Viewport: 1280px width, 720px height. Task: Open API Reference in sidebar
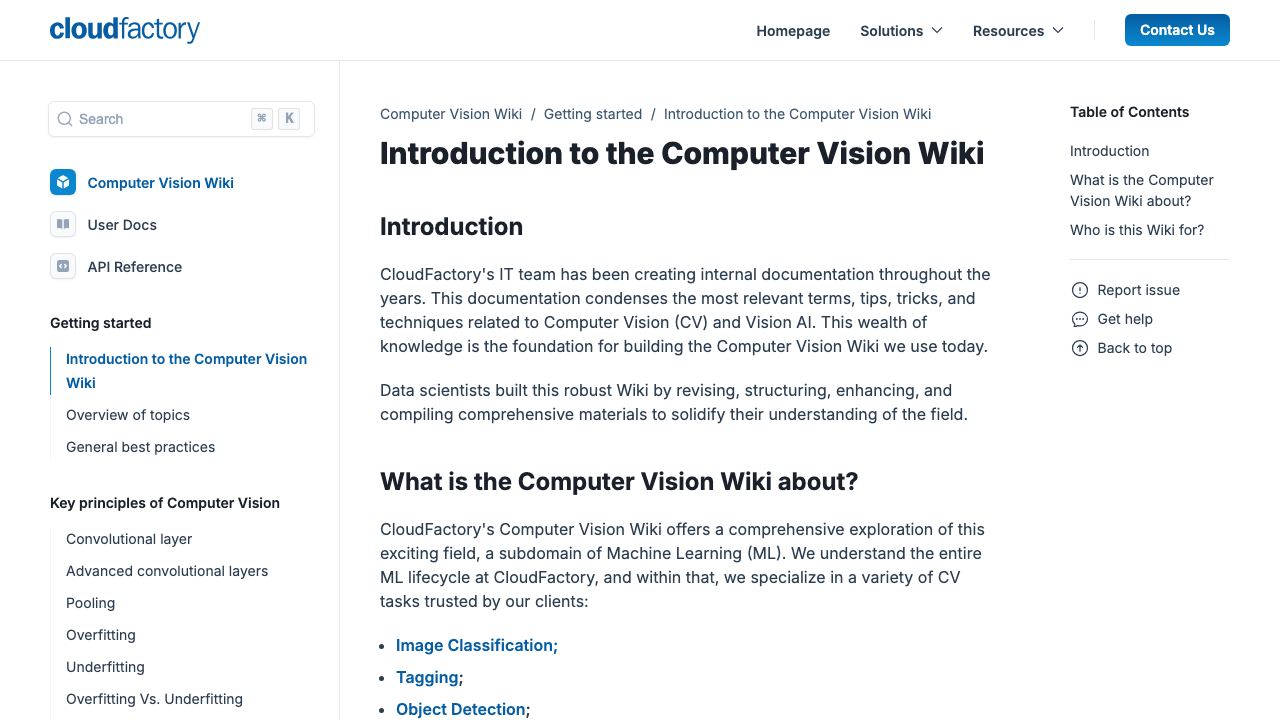pos(135,267)
